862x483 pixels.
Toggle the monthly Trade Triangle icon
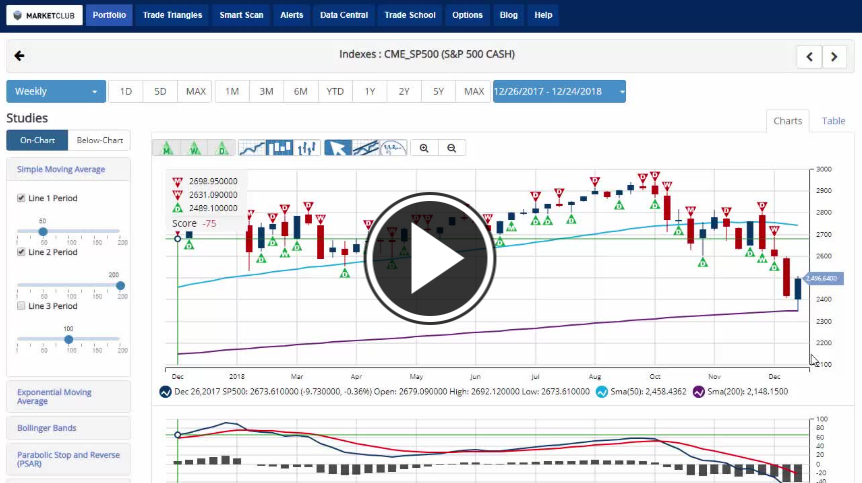pos(167,148)
